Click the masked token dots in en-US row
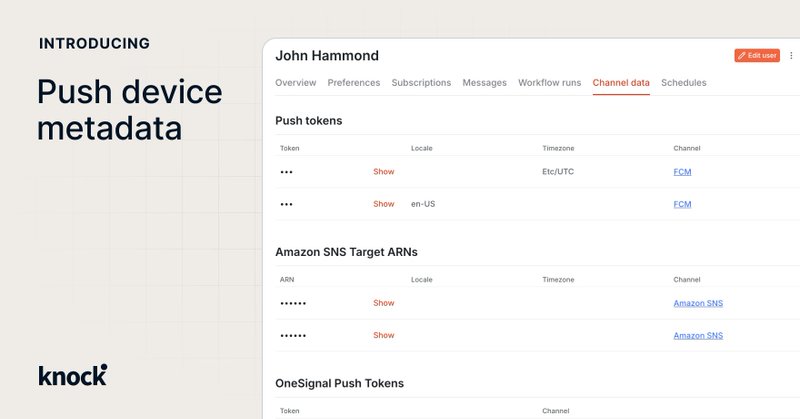The width and height of the screenshot is (800, 419). [x=286, y=204]
